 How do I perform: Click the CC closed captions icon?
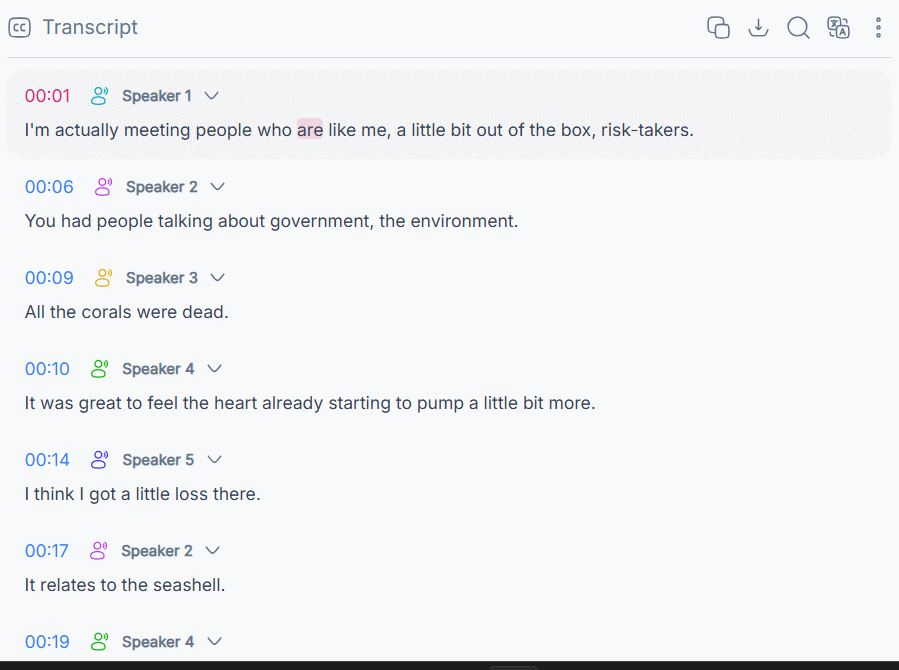tap(19, 28)
